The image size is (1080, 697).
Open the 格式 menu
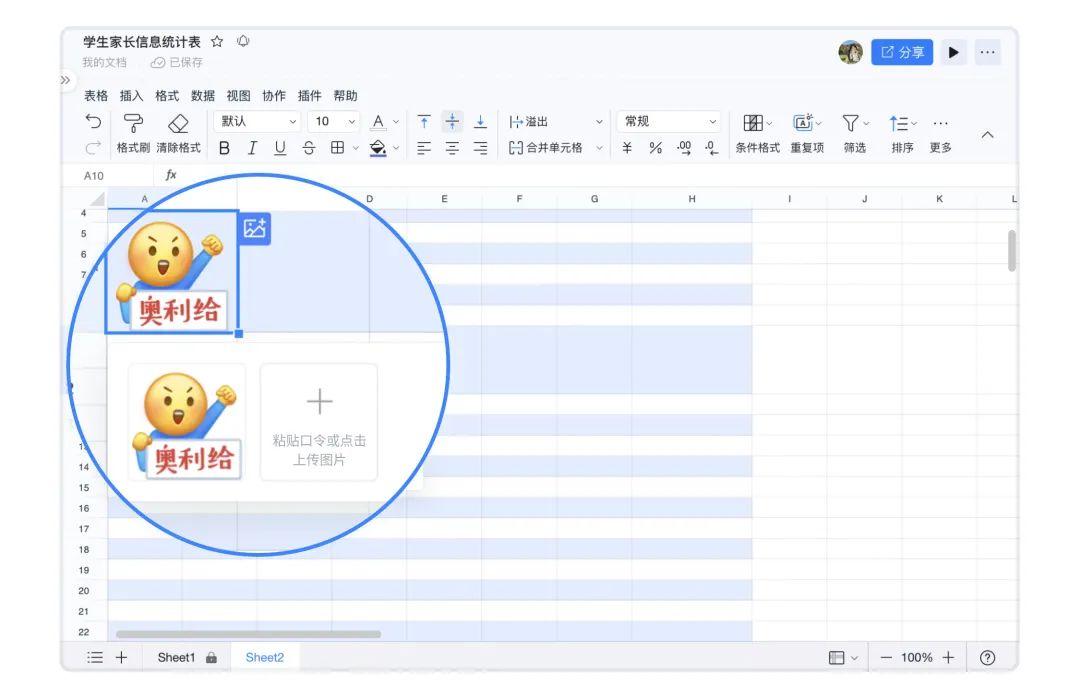[167, 96]
